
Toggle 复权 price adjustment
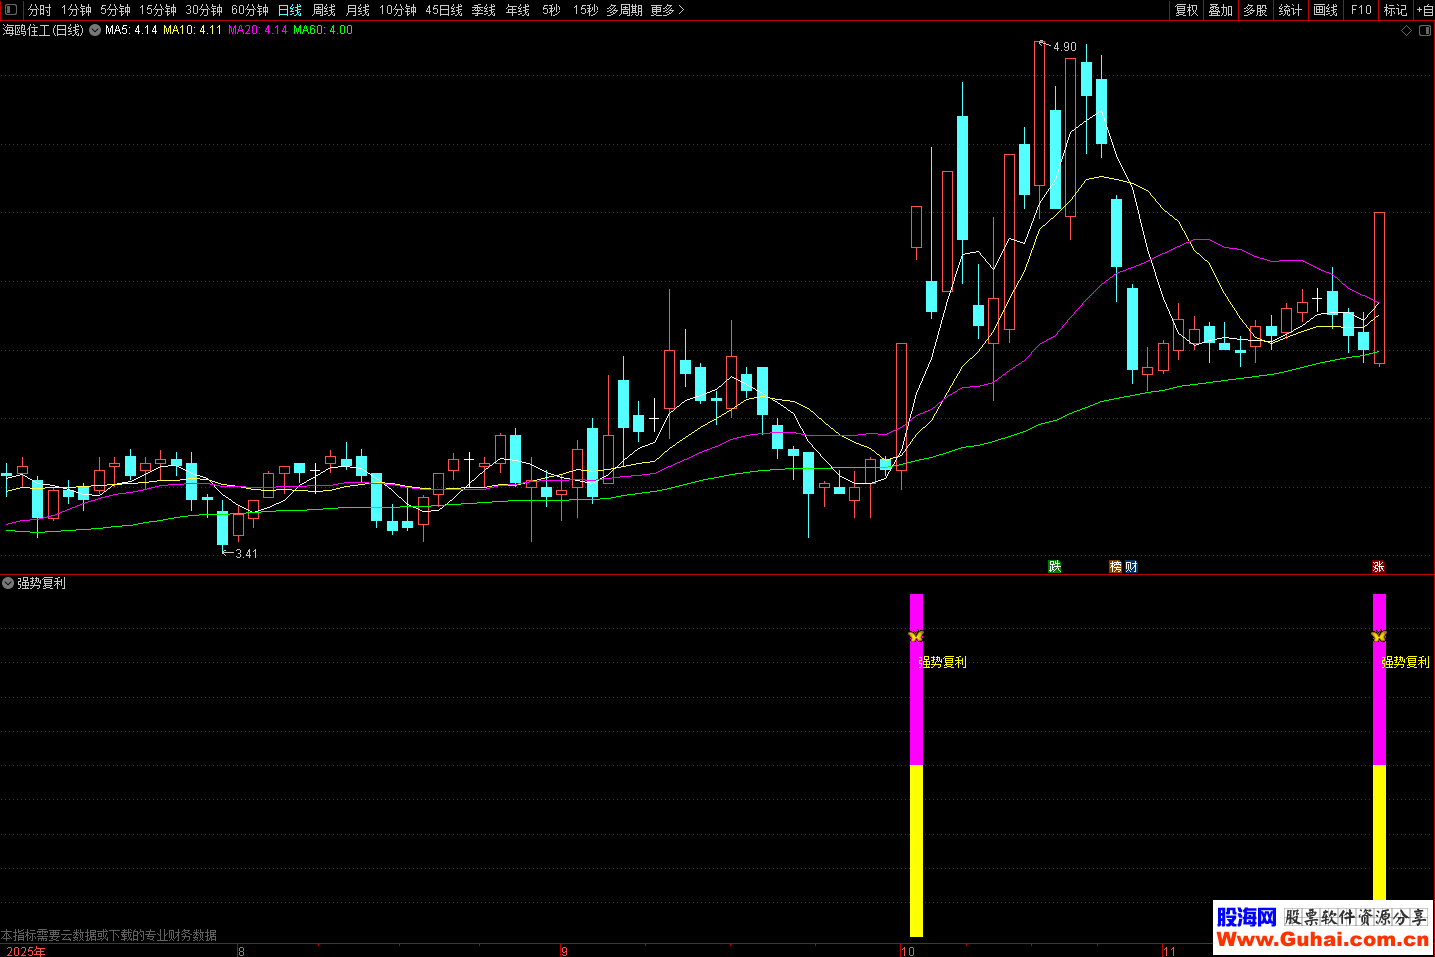point(1186,10)
